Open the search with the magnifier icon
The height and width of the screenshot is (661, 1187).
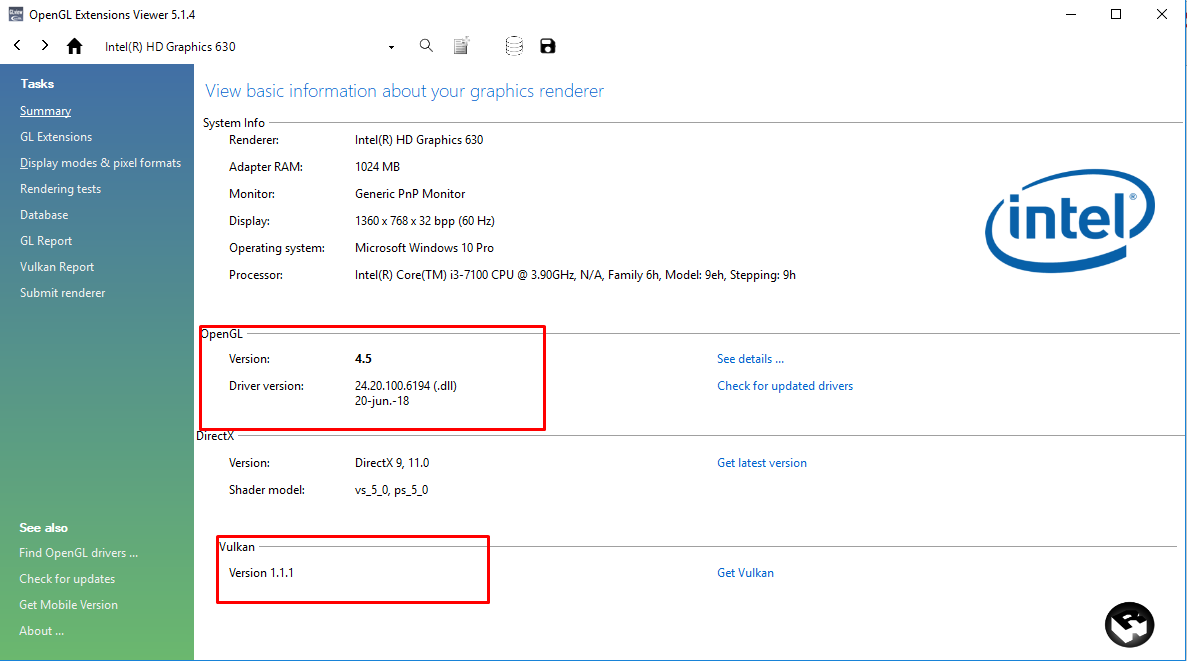click(426, 45)
